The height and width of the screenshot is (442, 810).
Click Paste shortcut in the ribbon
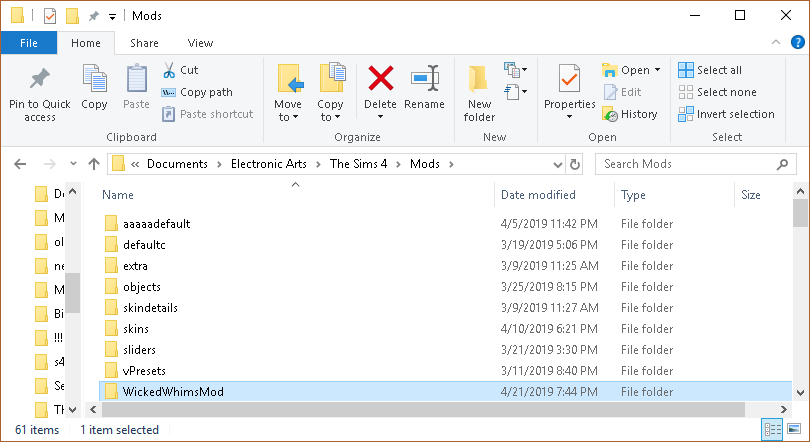208,114
